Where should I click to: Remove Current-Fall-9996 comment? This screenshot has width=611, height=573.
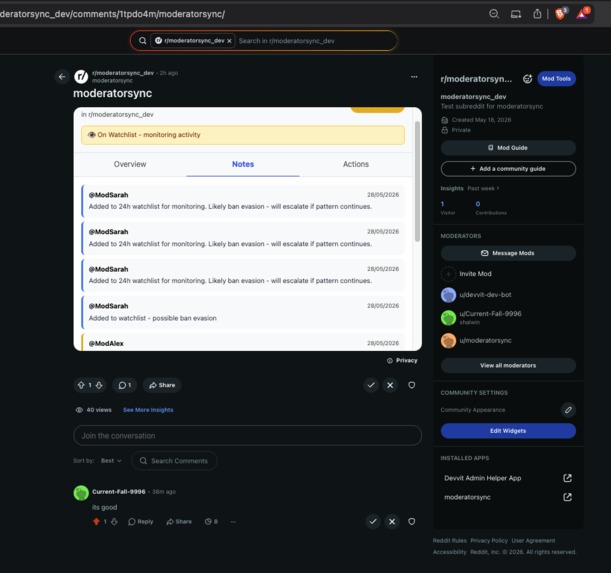[x=392, y=522]
